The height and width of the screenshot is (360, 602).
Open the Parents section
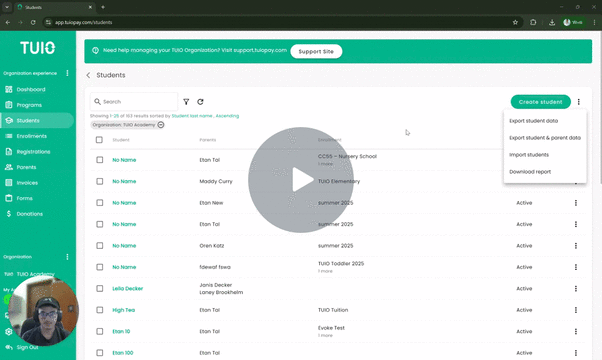point(26,167)
